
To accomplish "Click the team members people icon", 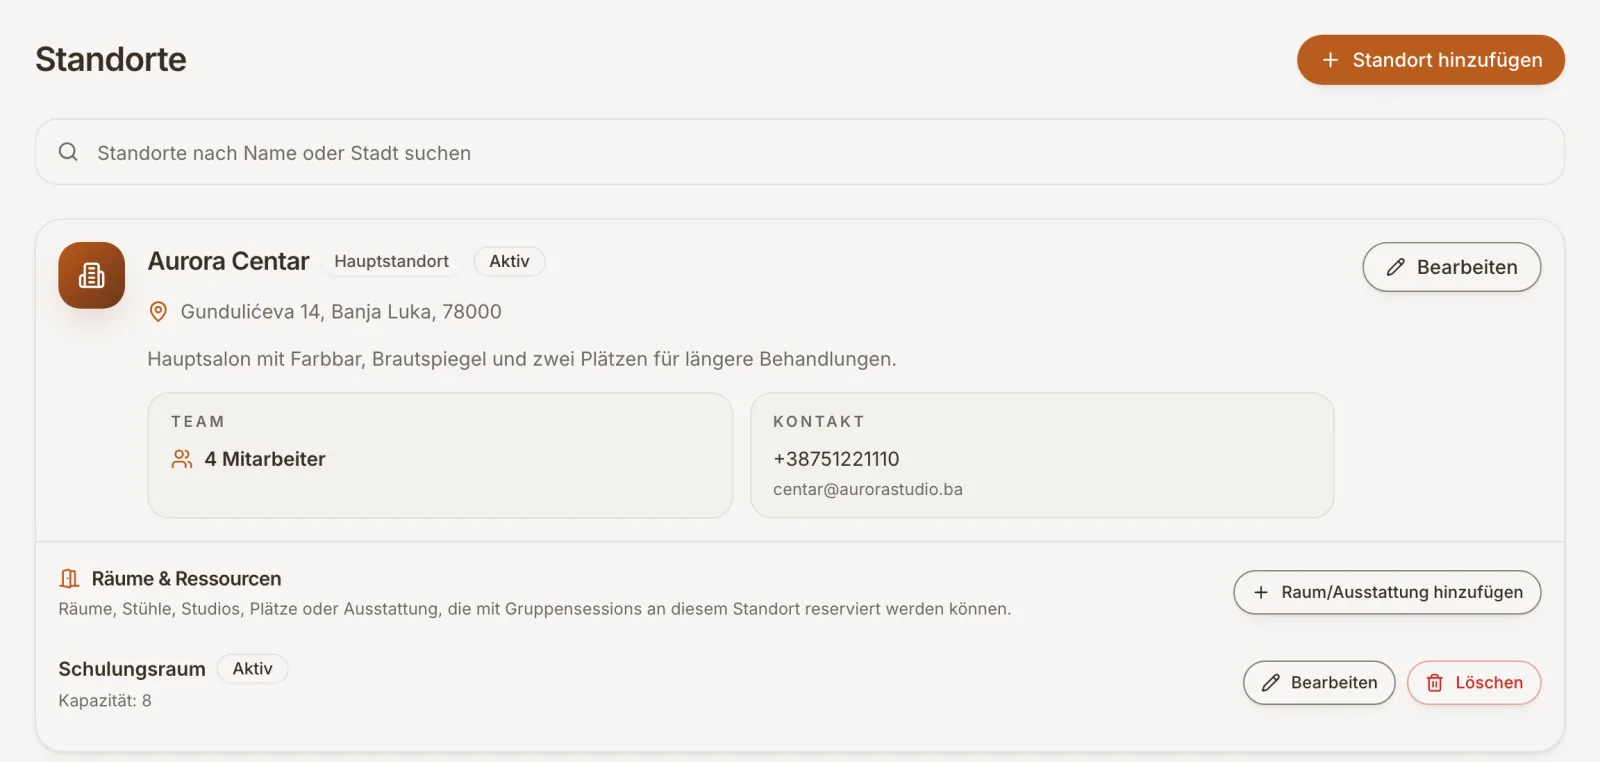I will point(182,459).
